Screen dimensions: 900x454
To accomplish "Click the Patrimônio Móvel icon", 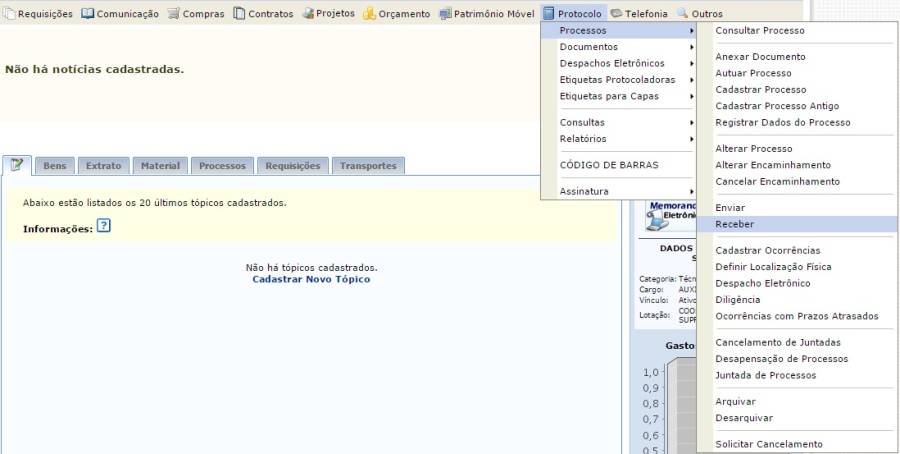I will (x=445, y=14).
